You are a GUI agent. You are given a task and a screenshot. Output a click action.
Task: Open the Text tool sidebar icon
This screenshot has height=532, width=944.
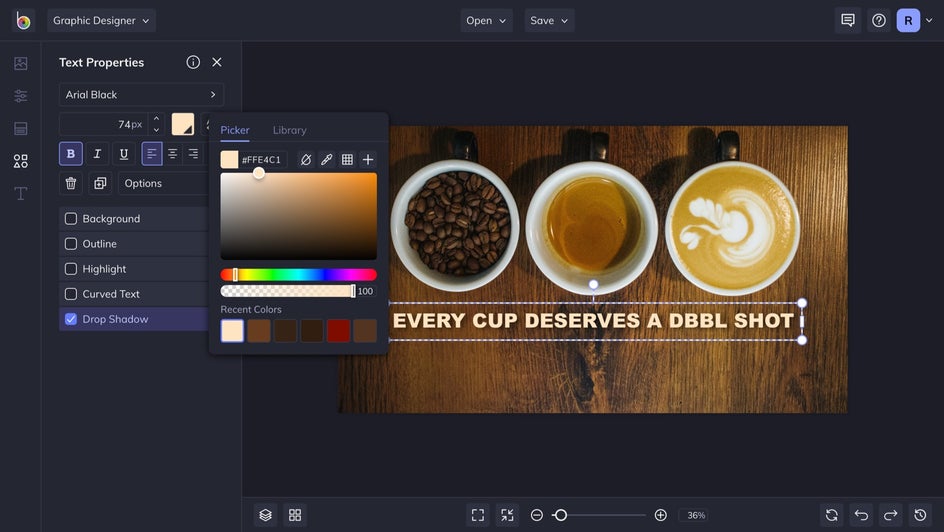20,193
